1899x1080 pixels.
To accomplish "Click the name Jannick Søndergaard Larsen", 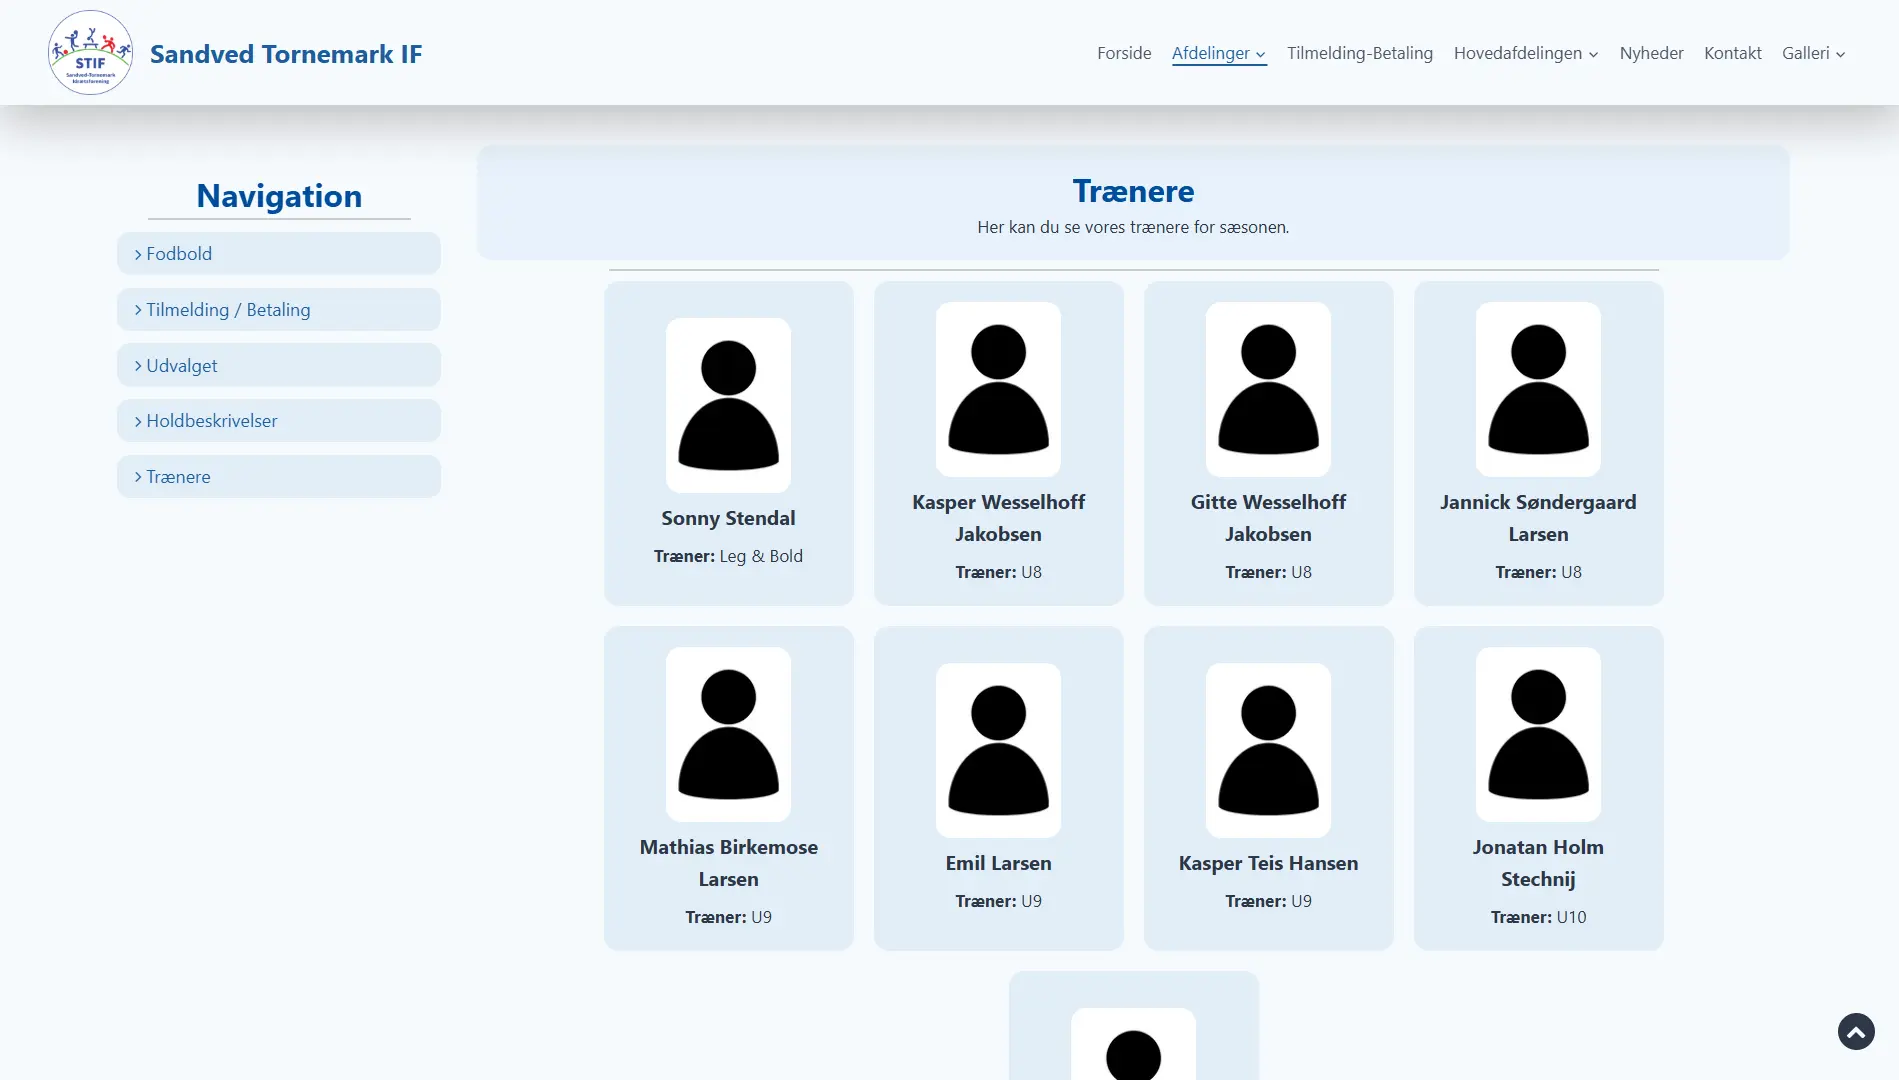I will click(x=1538, y=518).
